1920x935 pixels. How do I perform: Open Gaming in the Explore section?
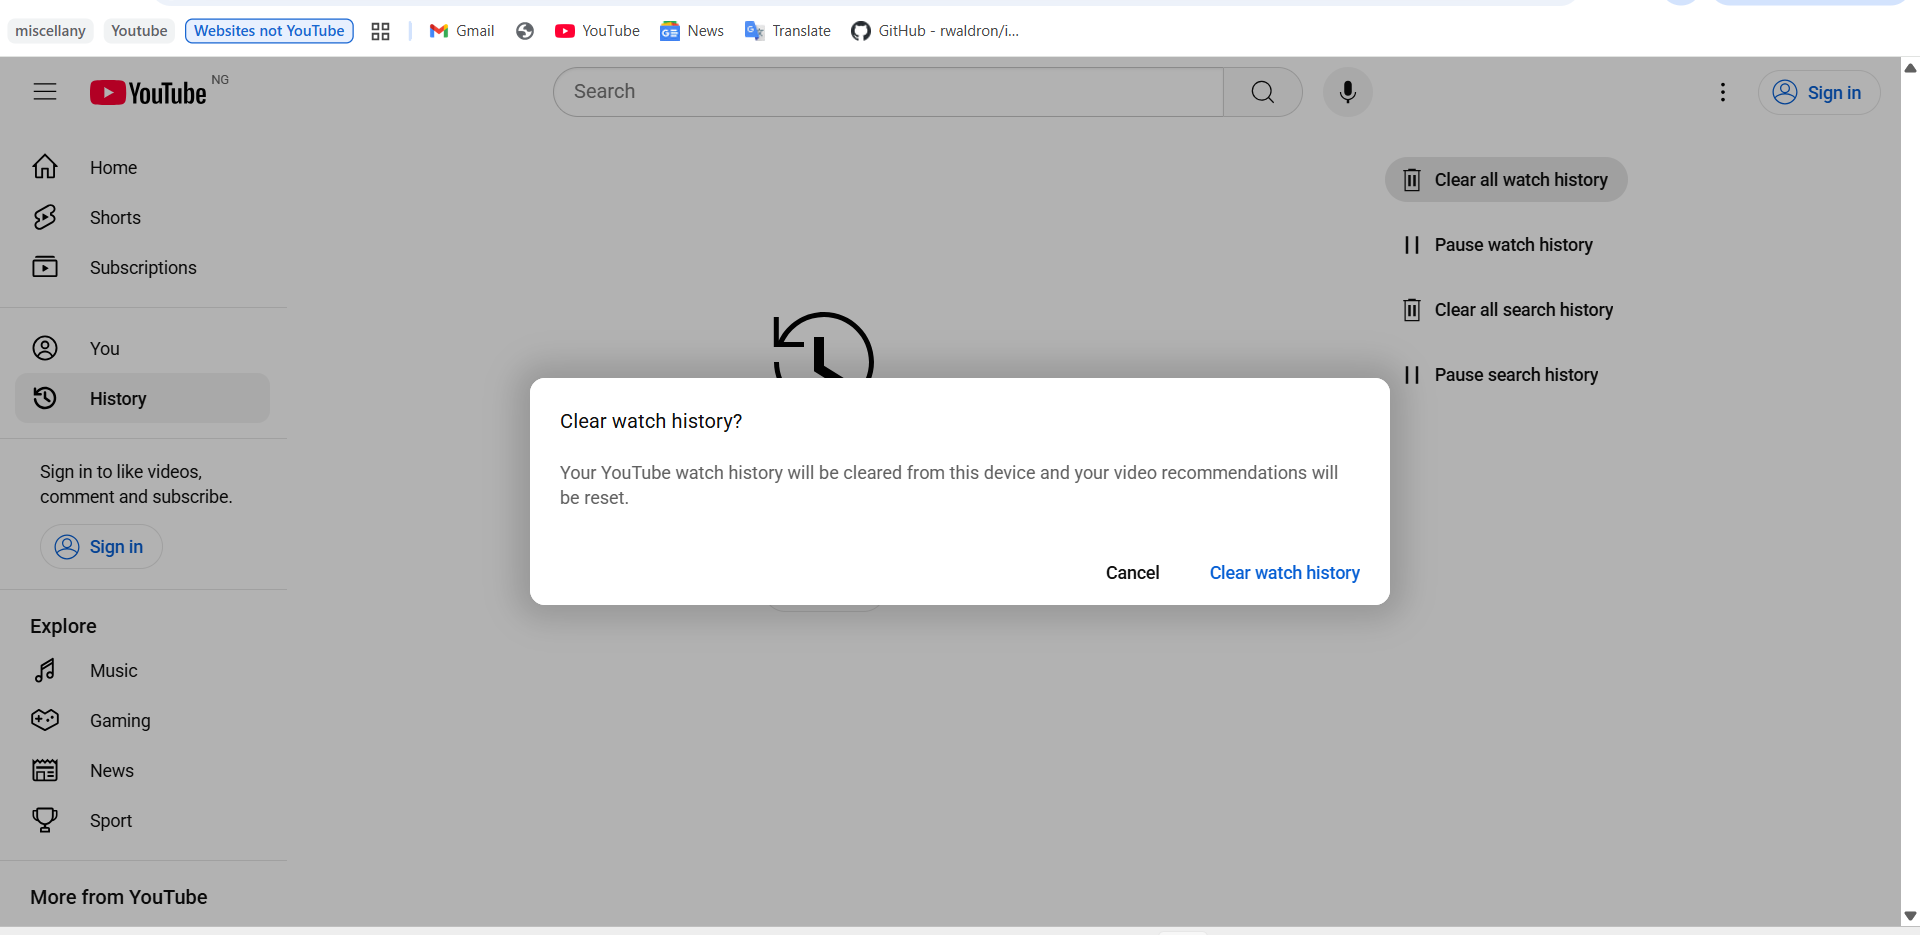point(119,720)
